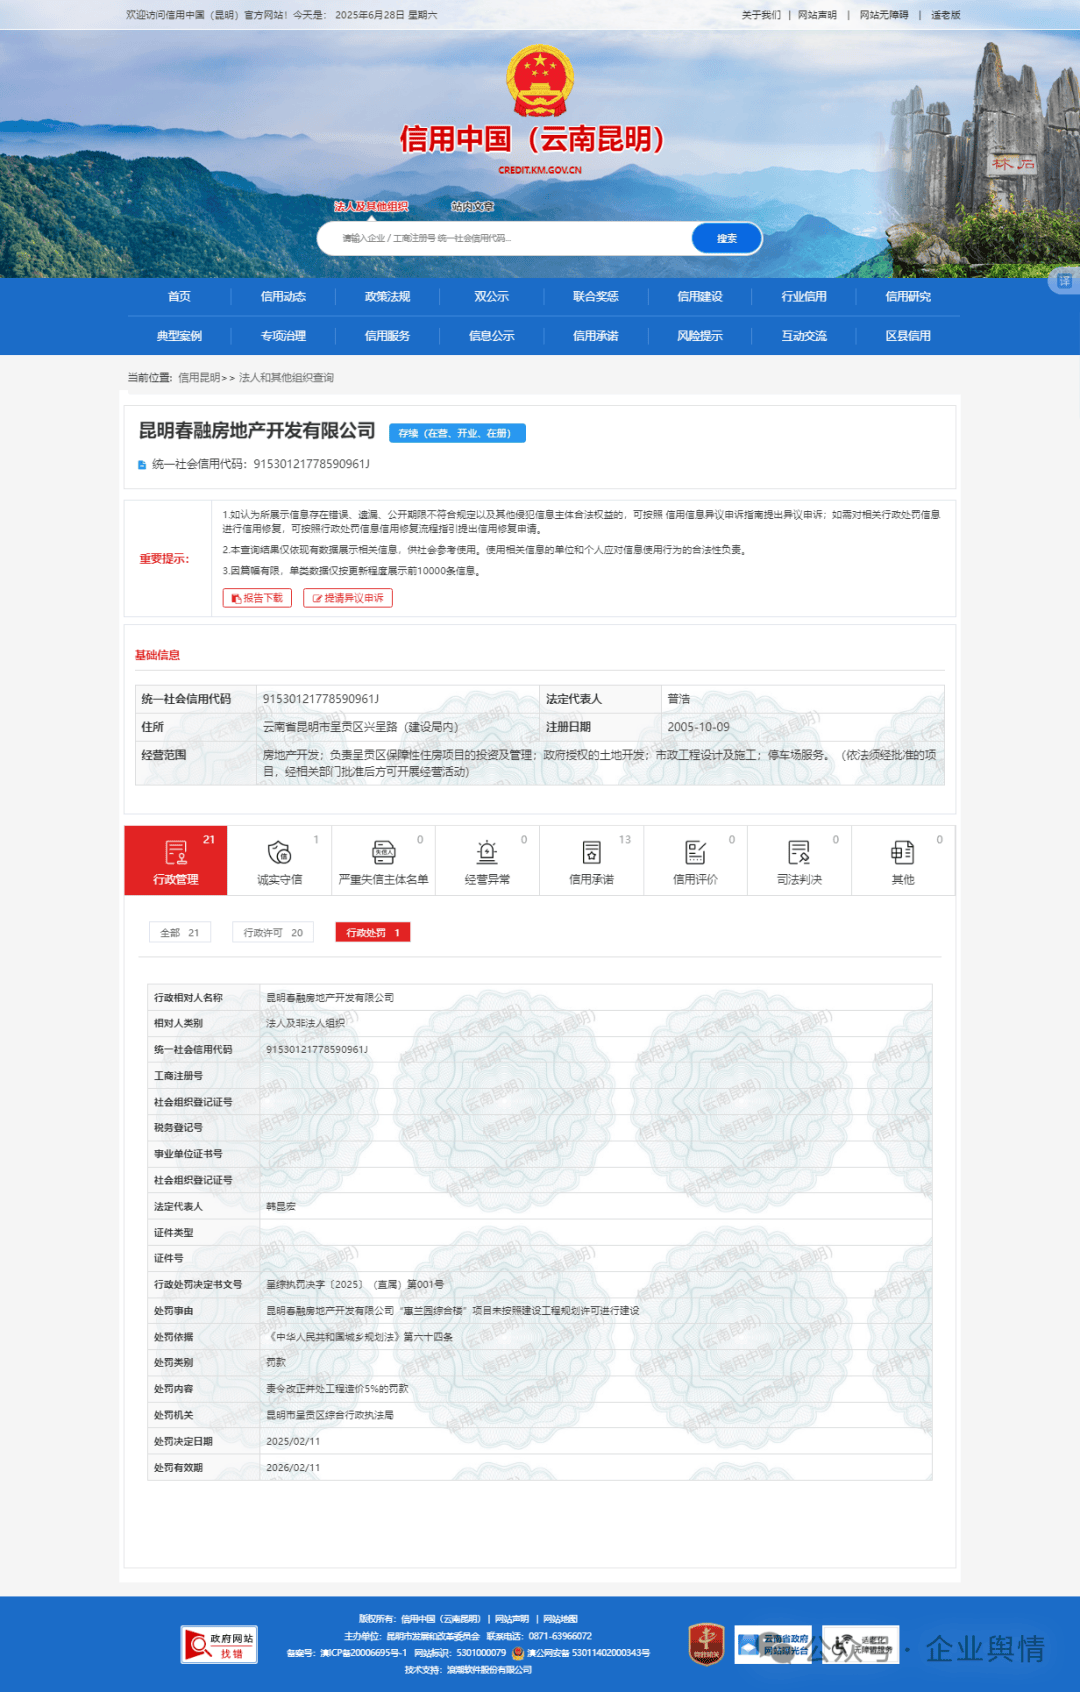
Task: Click the 政府网站找错 badge
Action: click(x=219, y=1644)
